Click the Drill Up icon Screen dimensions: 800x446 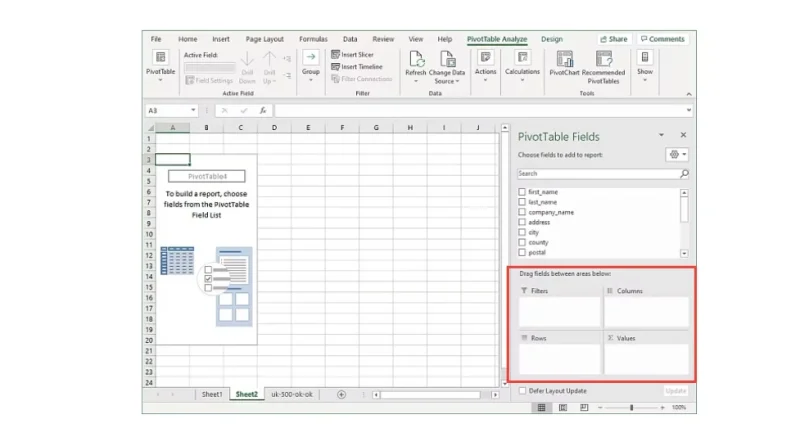pyautogui.click(x=269, y=60)
